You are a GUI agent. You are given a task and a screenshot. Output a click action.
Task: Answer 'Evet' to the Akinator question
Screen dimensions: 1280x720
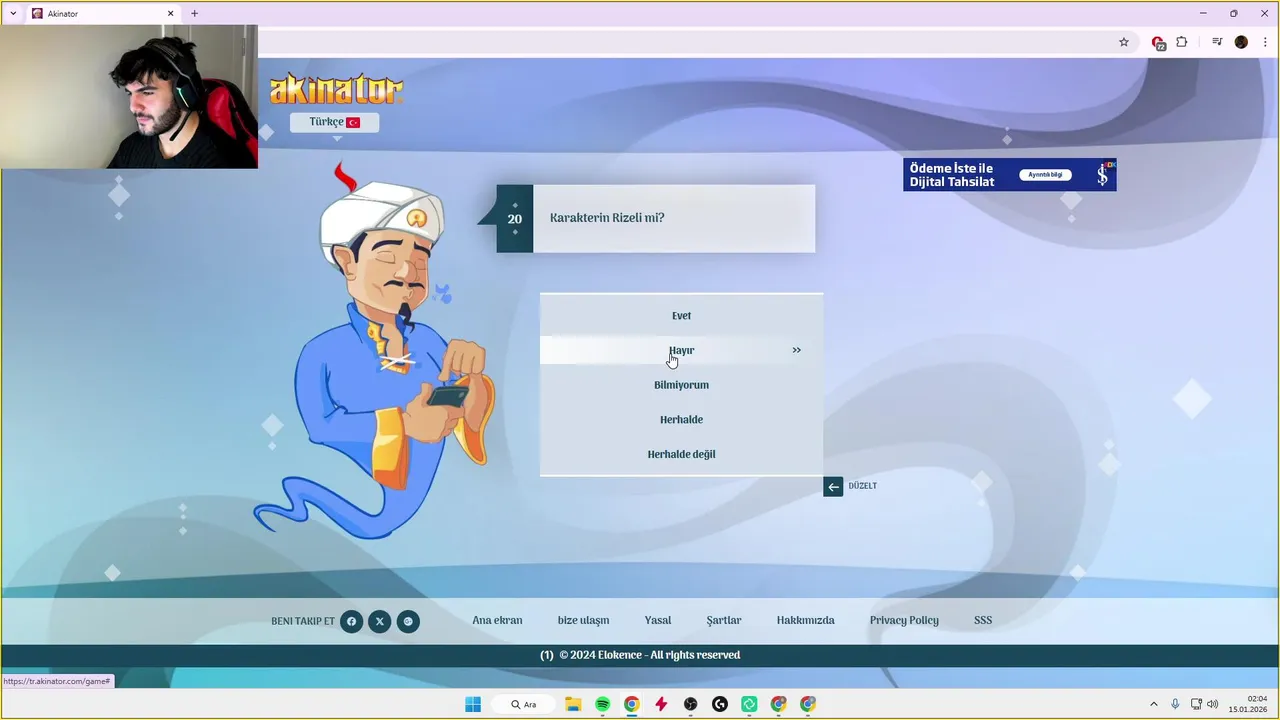[681, 316]
